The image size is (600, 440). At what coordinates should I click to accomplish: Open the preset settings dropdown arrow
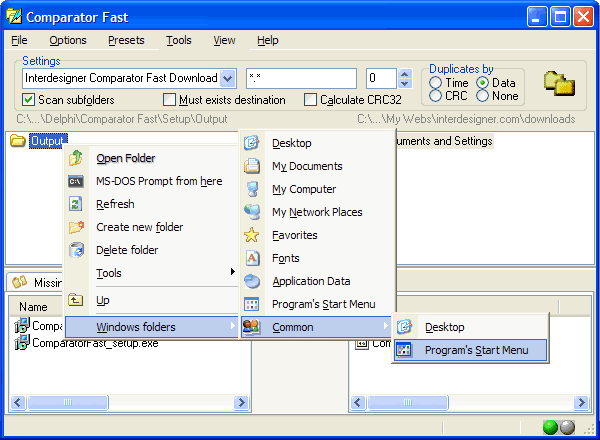[x=227, y=78]
